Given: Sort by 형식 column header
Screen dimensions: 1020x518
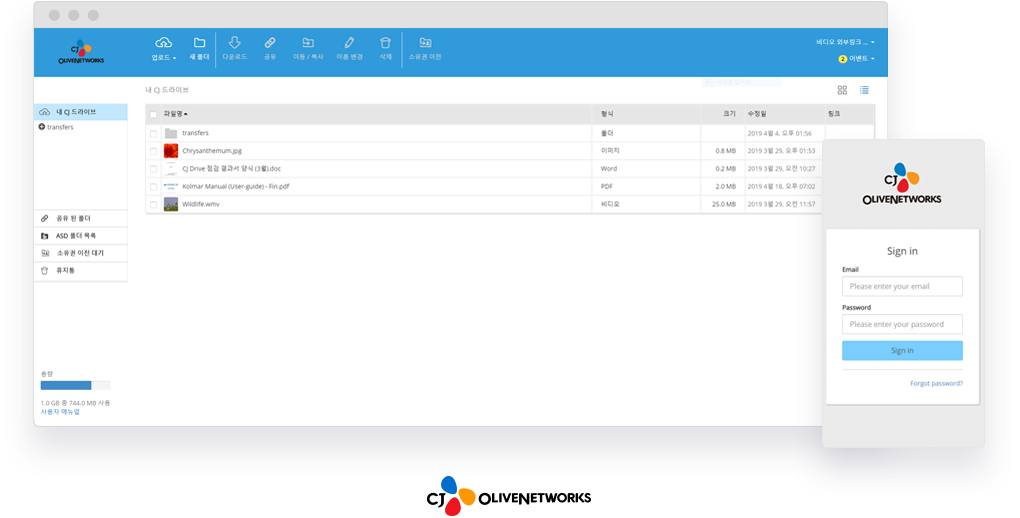Looking at the screenshot, I should 607,114.
